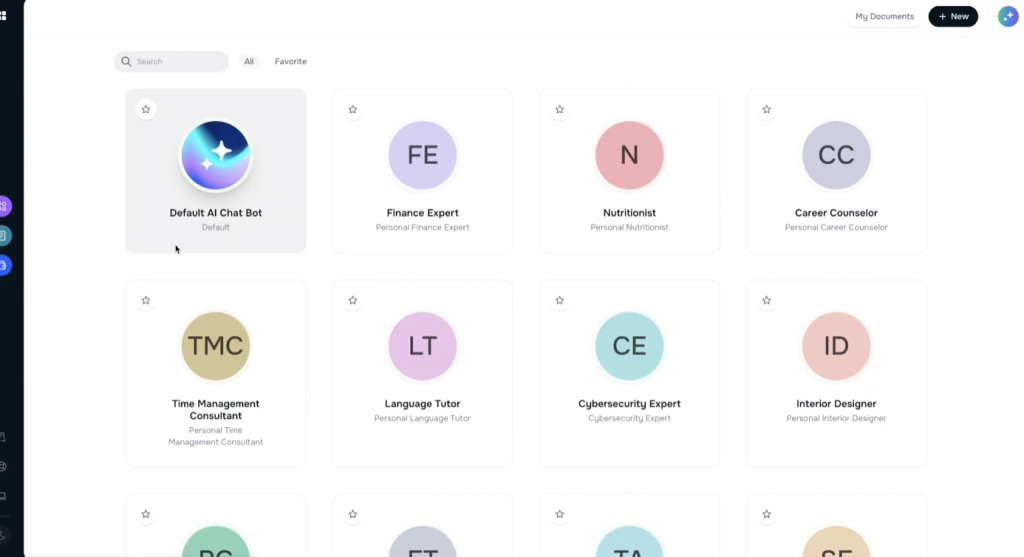Open the Default AI Chat Bot avatar
The height and width of the screenshot is (557, 1024).
pos(215,156)
